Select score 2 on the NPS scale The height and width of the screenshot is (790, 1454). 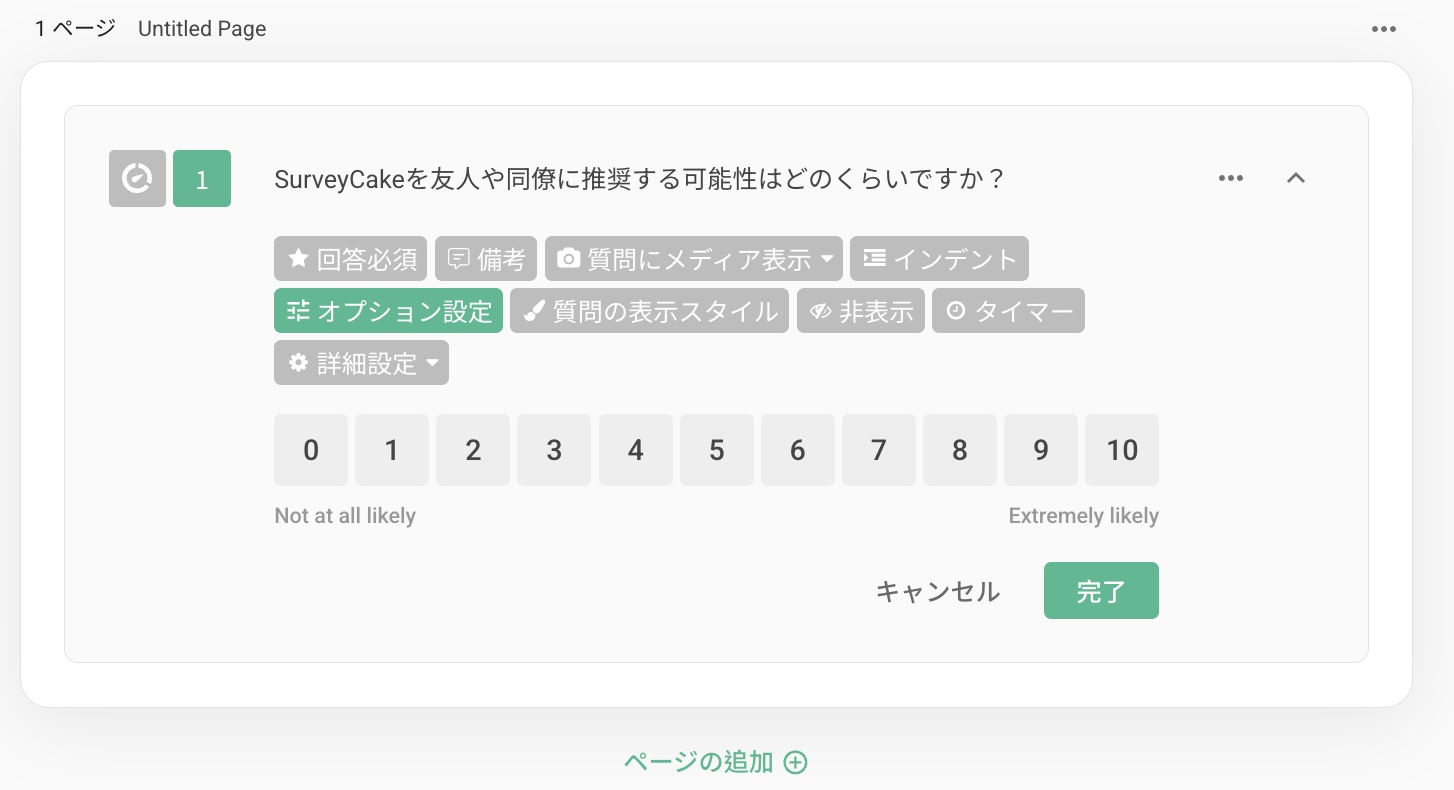pos(473,450)
